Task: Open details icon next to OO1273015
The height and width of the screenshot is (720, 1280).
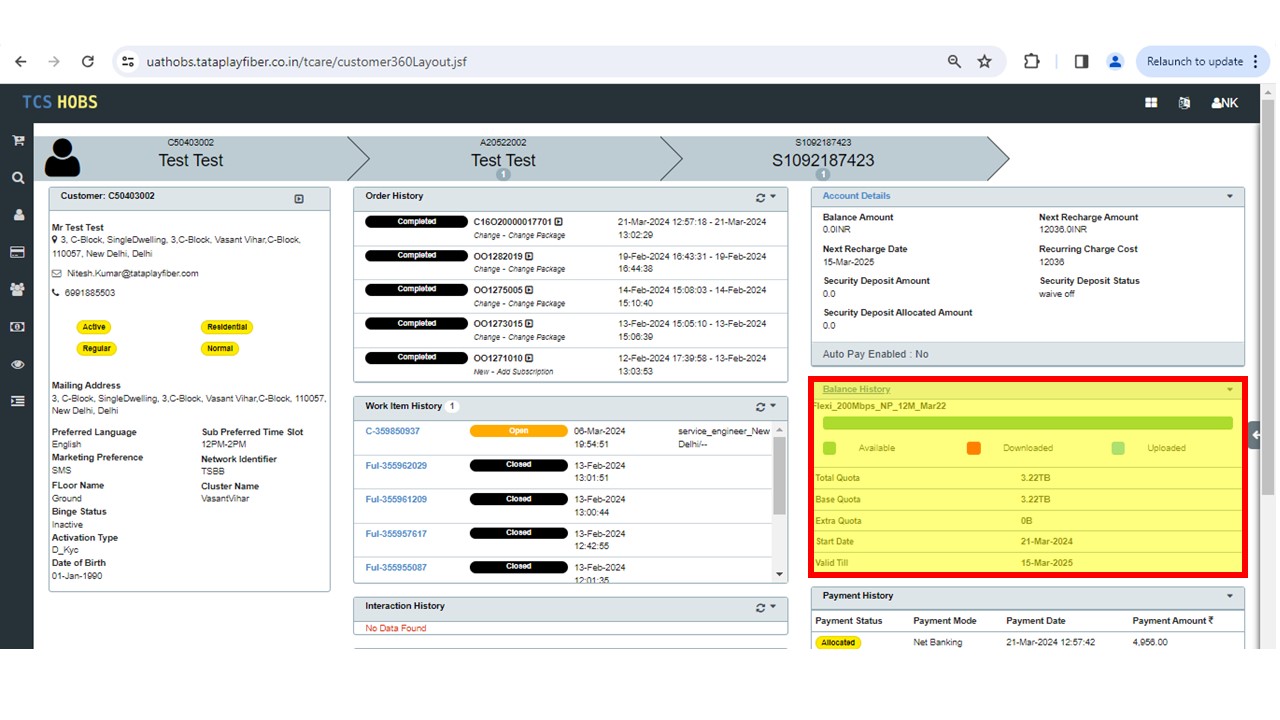Action: [529, 324]
